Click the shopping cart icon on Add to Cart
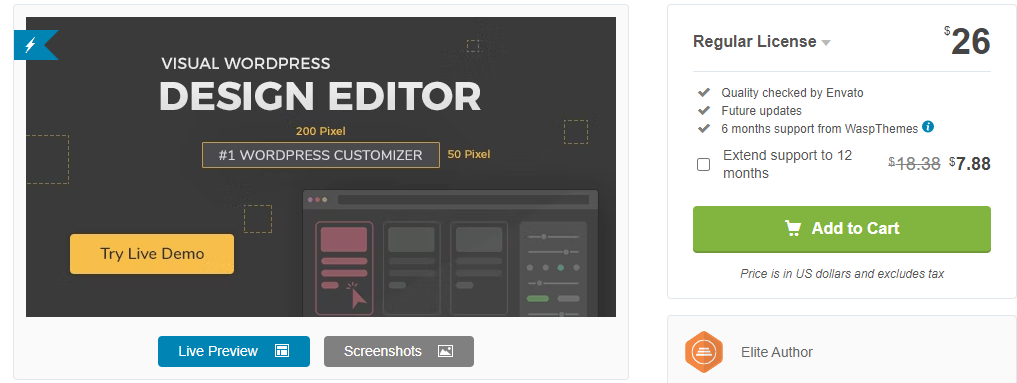Image resolution: width=1017 pixels, height=383 pixels. pos(793,228)
